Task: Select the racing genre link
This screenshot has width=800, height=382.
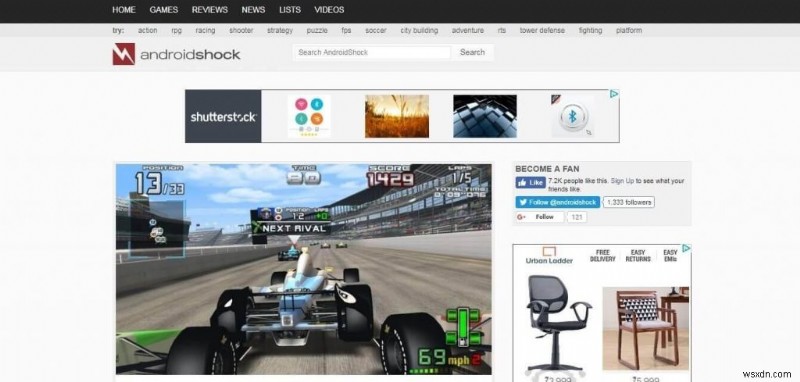Action: click(x=205, y=31)
